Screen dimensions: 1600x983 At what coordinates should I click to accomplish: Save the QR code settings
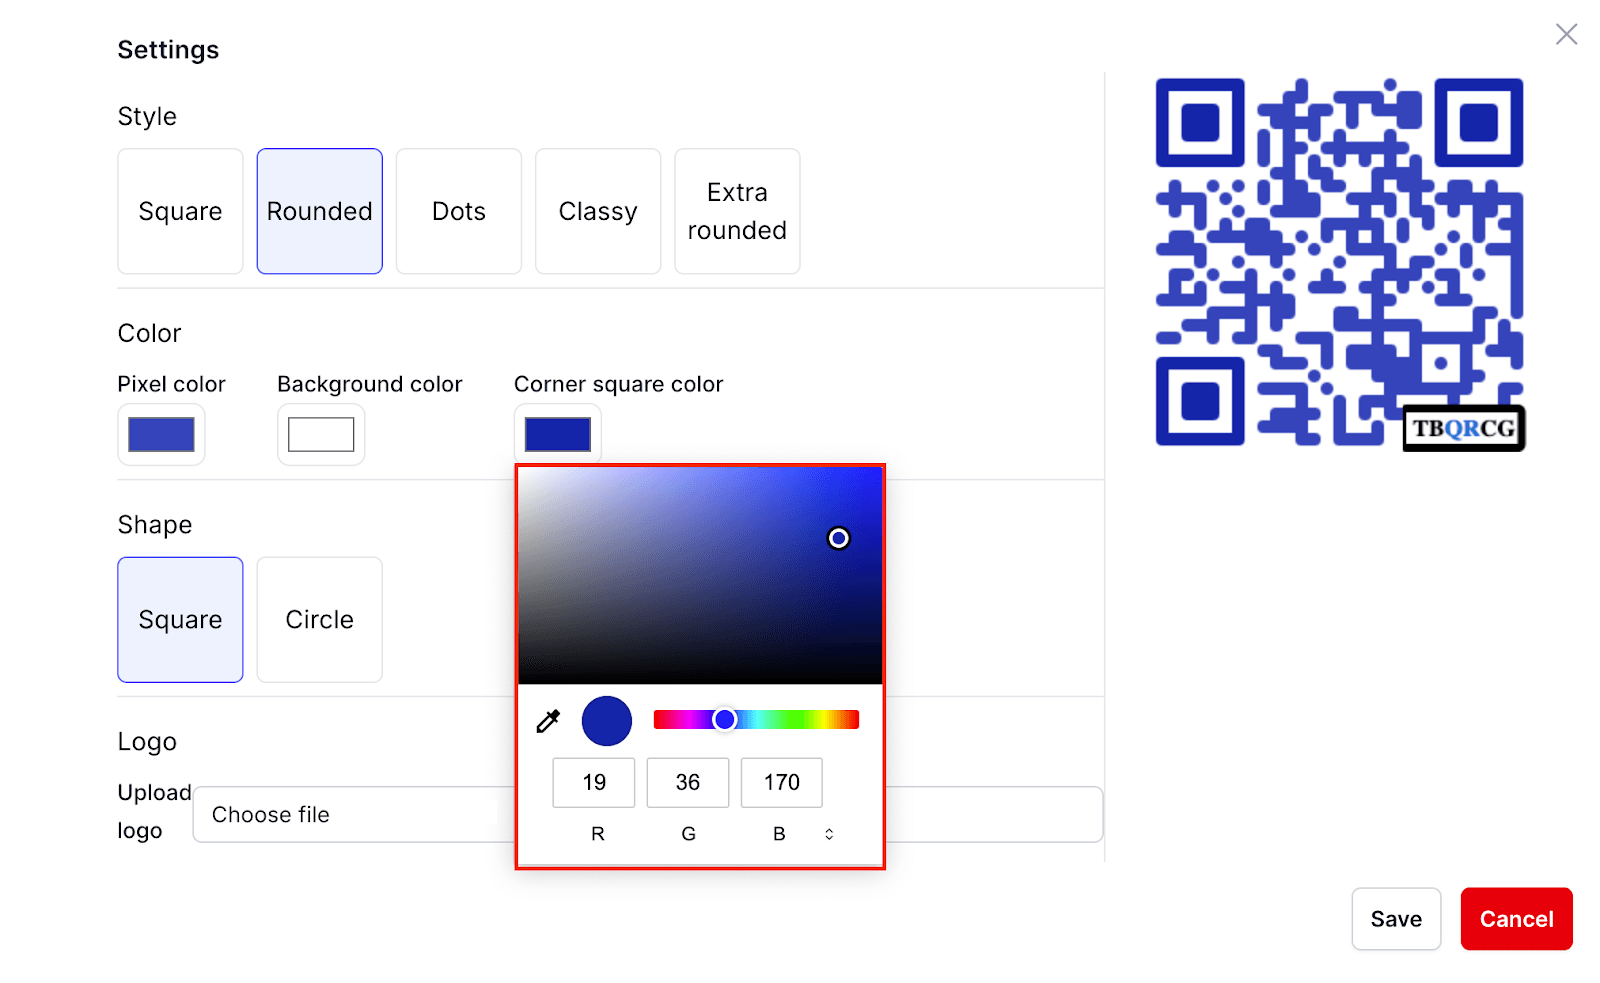[1396, 919]
